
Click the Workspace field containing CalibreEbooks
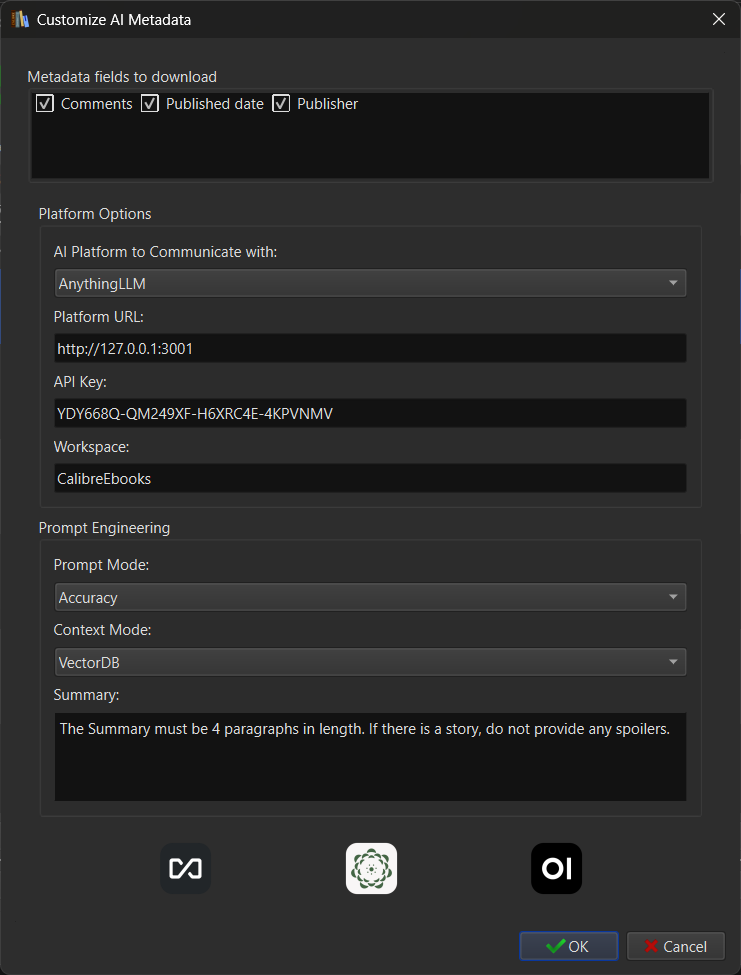[x=370, y=478]
